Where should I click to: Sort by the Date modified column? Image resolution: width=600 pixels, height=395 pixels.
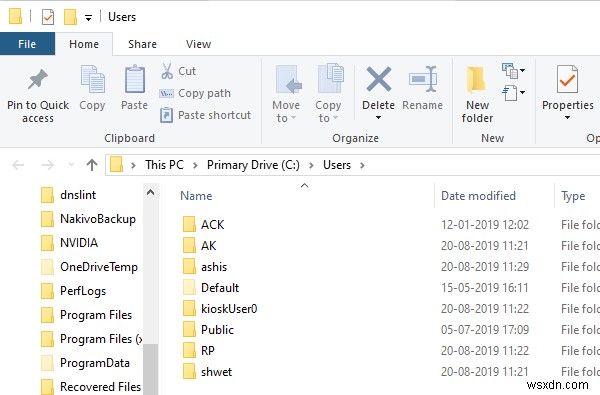[x=478, y=196]
